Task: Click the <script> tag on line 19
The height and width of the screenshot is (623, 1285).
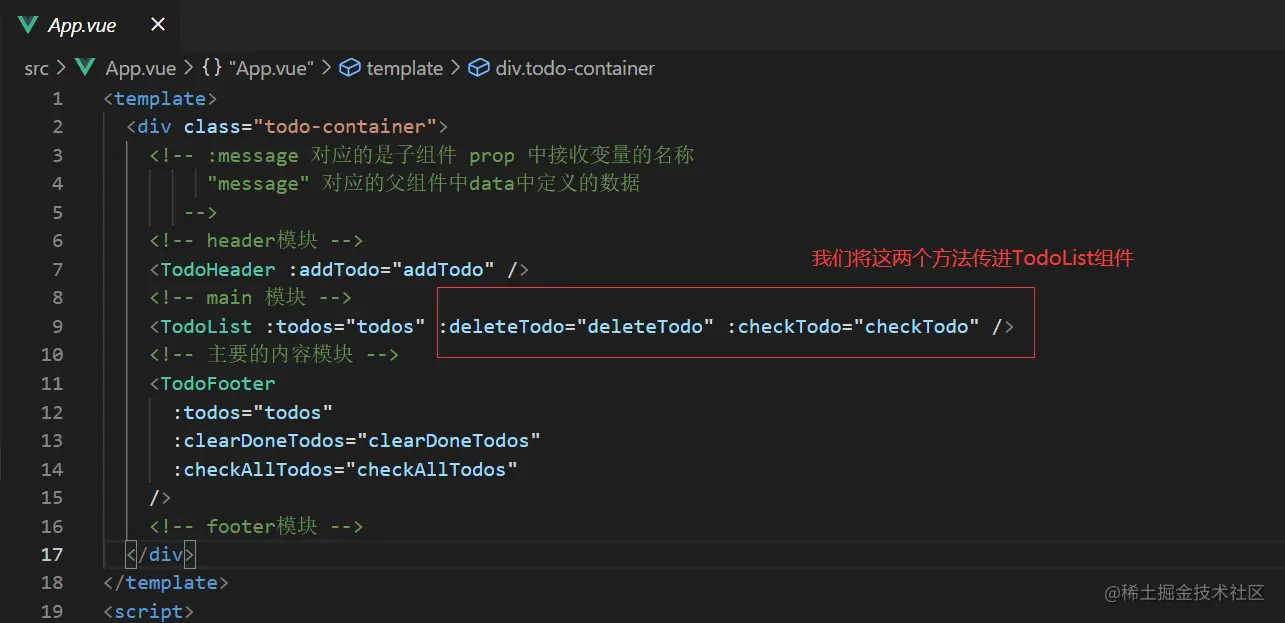Action: point(149,611)
